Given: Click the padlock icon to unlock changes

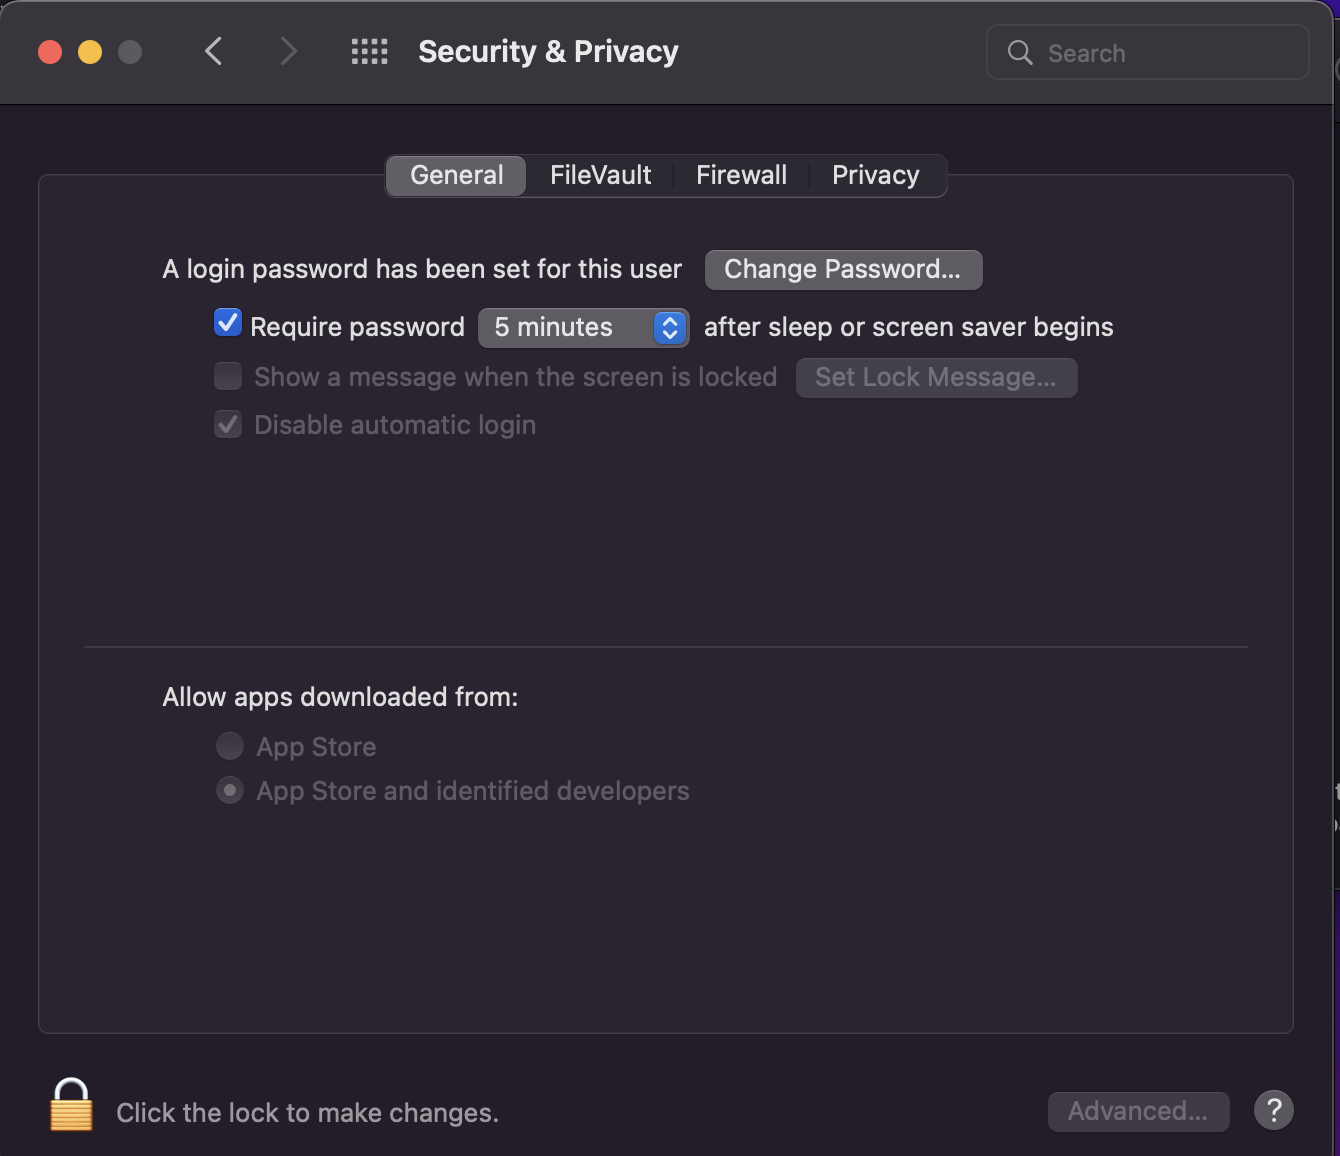Looking at the screenshot, I should click(x=71, y=1105).
